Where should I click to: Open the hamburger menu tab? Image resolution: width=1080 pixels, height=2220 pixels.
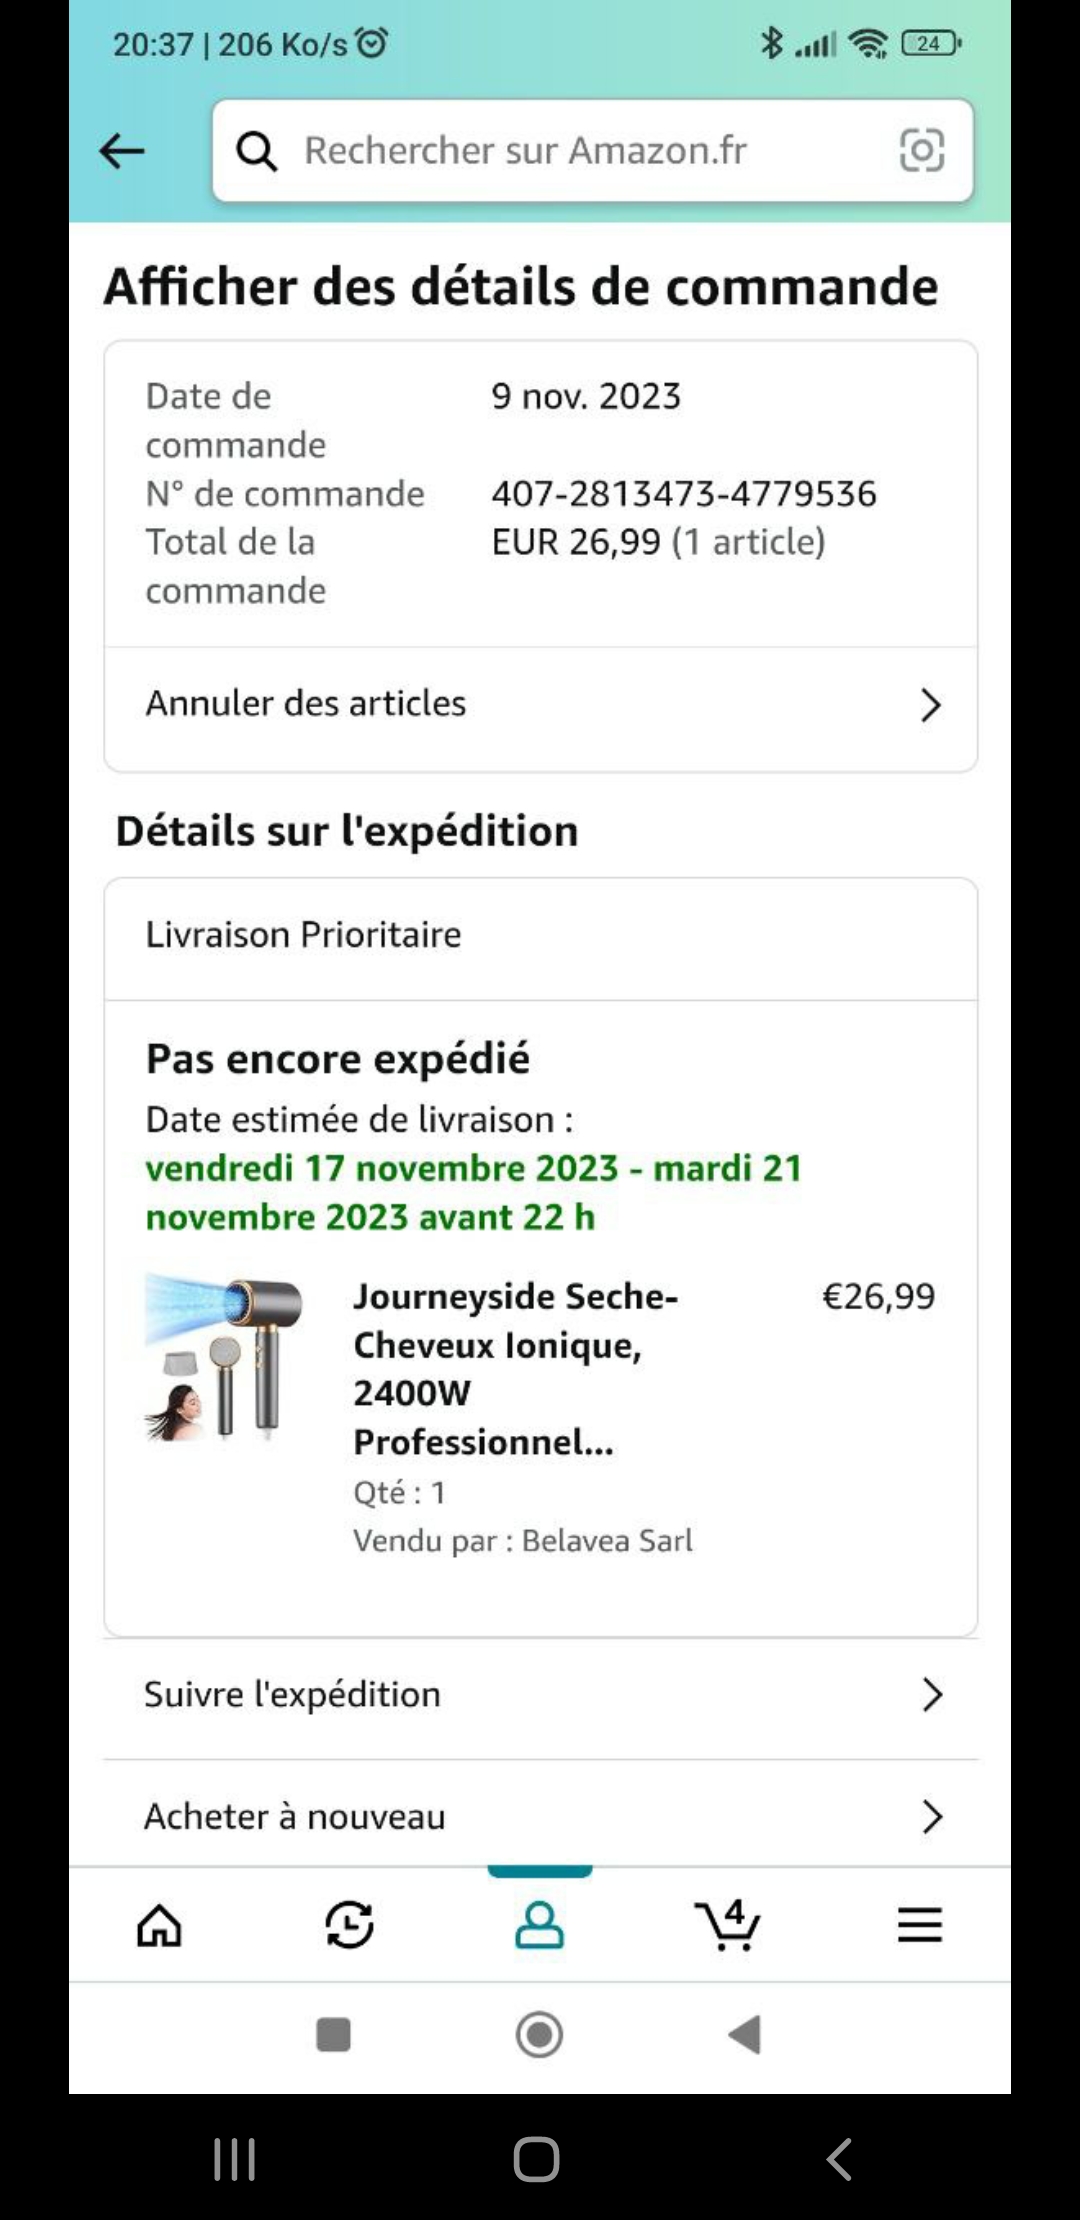[919, 1925]
